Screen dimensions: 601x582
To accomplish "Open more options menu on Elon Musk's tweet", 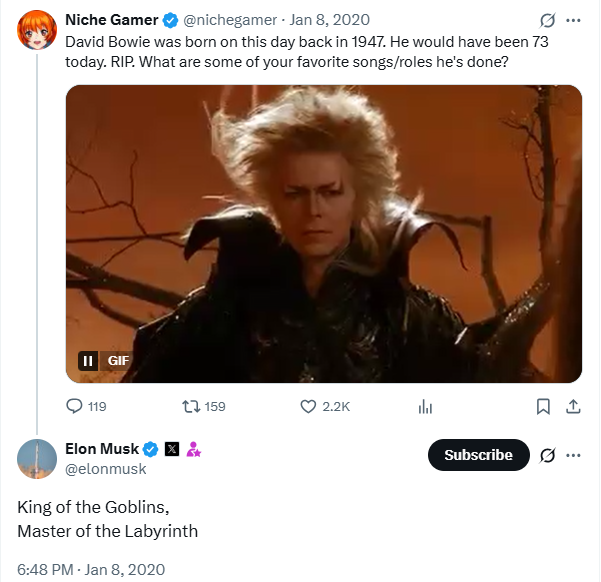I will [x=573, y=455].
